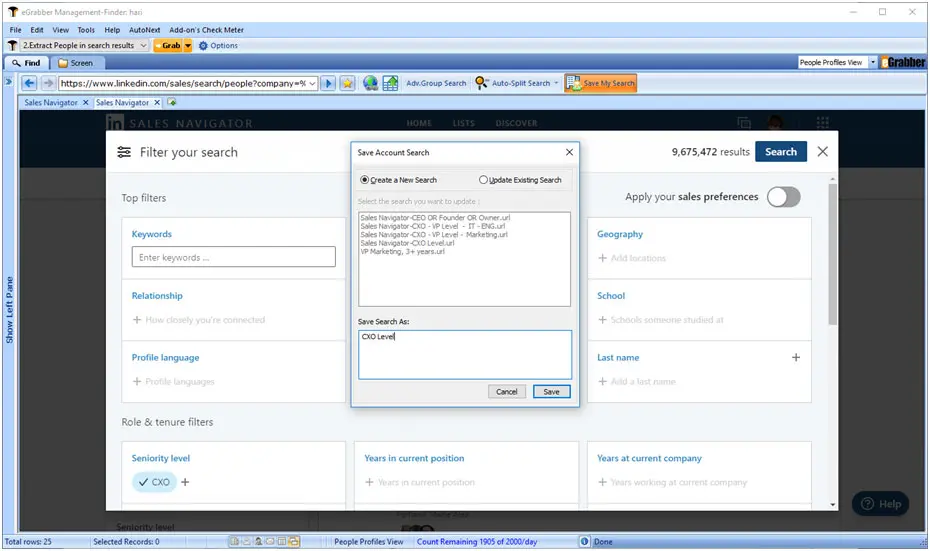Open People Profiles View dropdown
Viewport: 930px width, 551px height.
tap(872, 62)
